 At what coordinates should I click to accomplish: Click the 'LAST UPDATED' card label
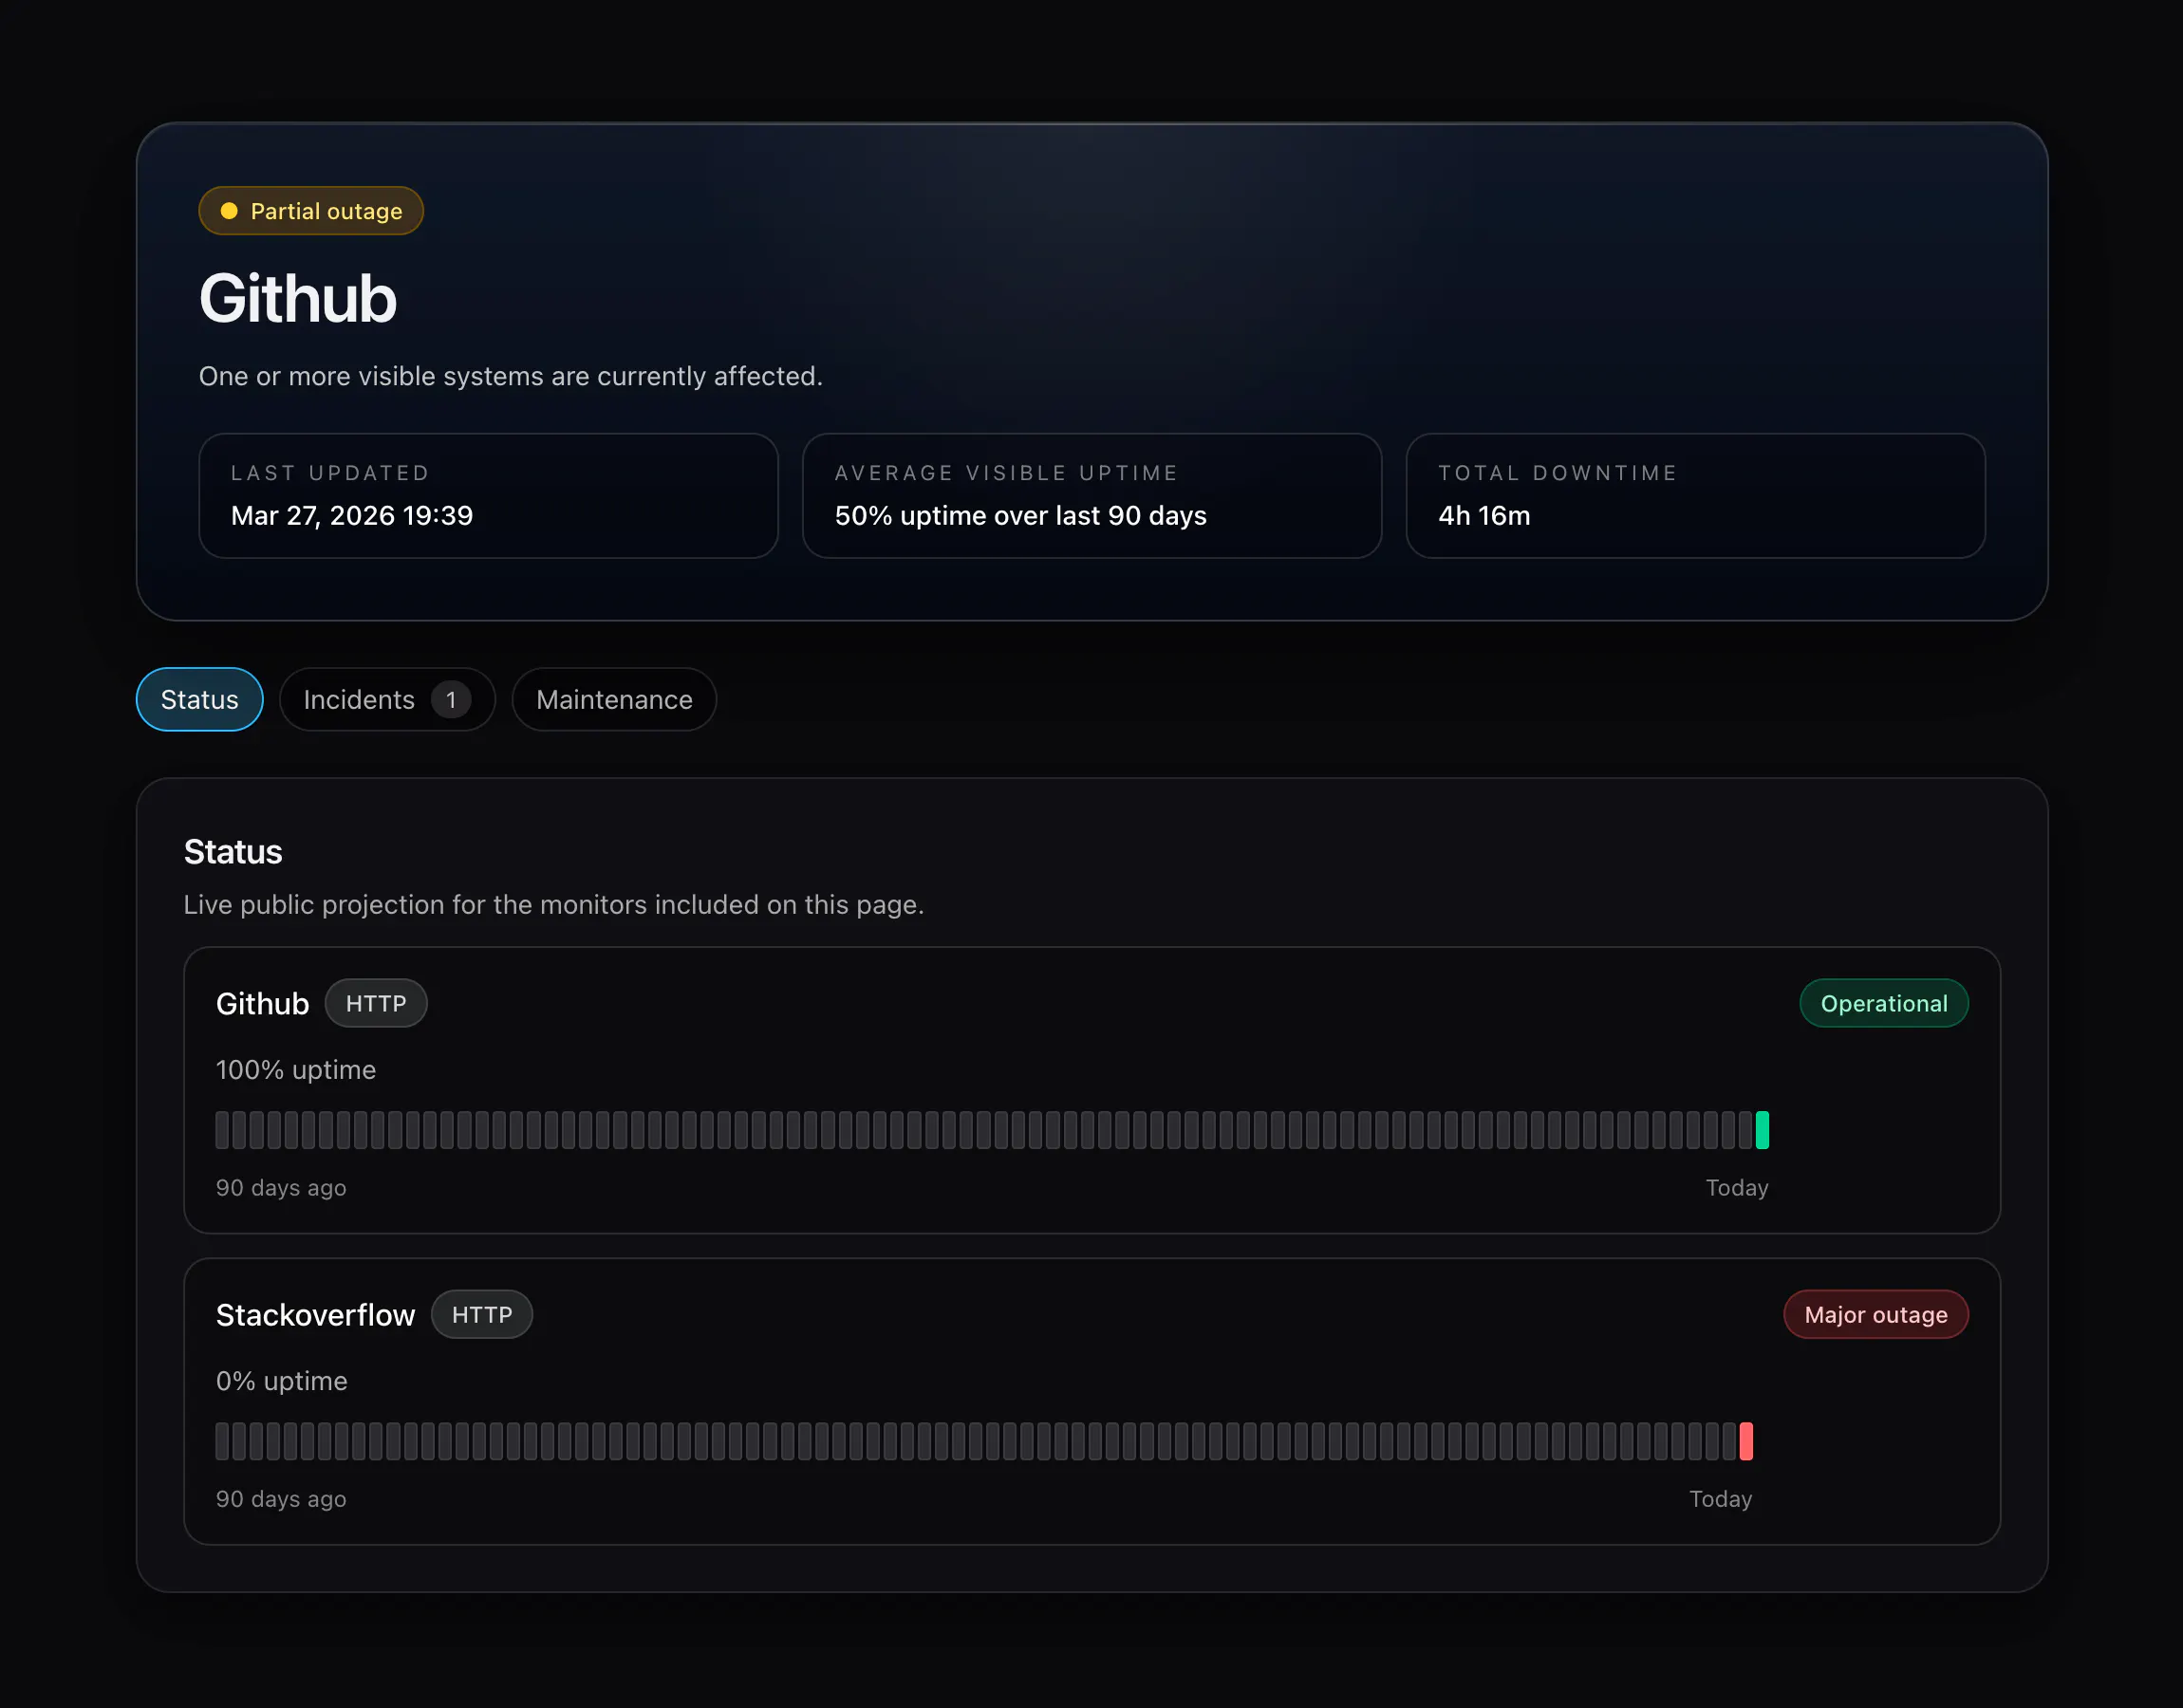pos(330,473)
